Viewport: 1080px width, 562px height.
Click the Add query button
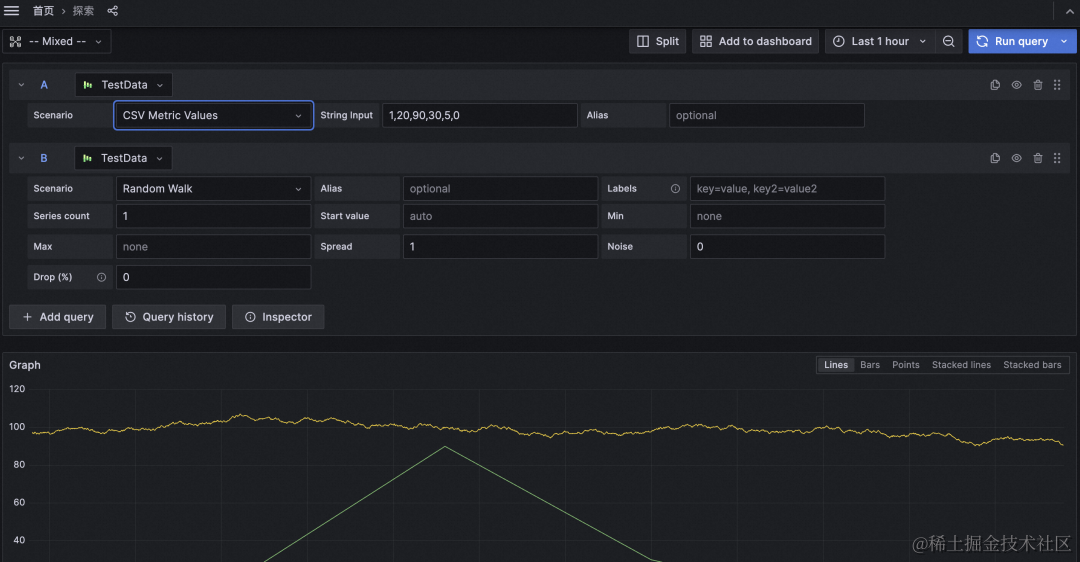(x=58, y=317)
